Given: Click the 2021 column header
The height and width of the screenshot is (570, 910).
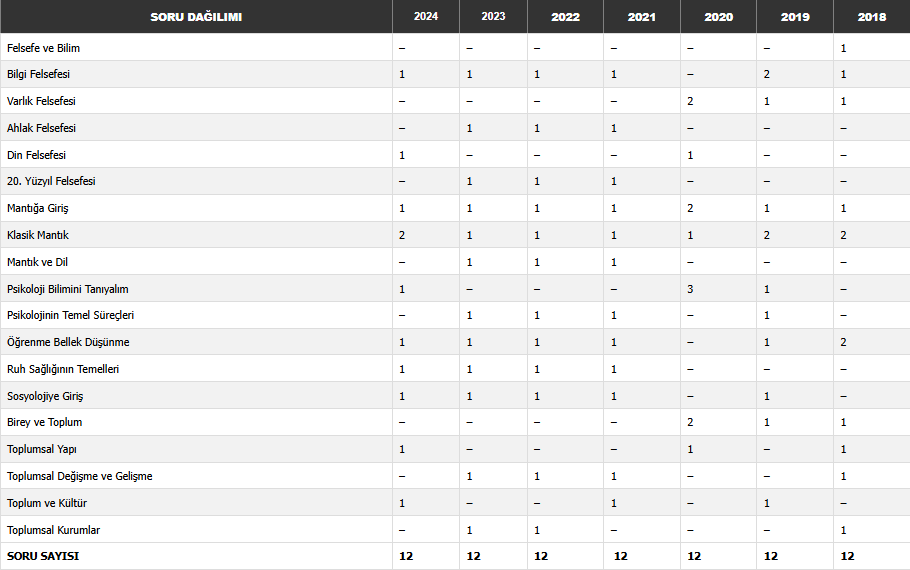Looking at the screenshot, I should (x=643, y=17).
